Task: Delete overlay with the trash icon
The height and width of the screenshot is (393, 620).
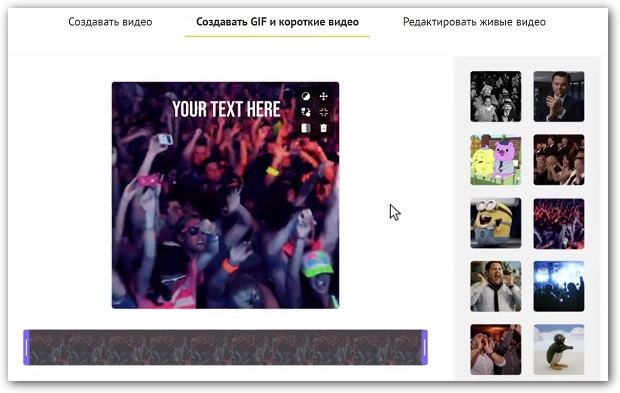Action: 323,128
